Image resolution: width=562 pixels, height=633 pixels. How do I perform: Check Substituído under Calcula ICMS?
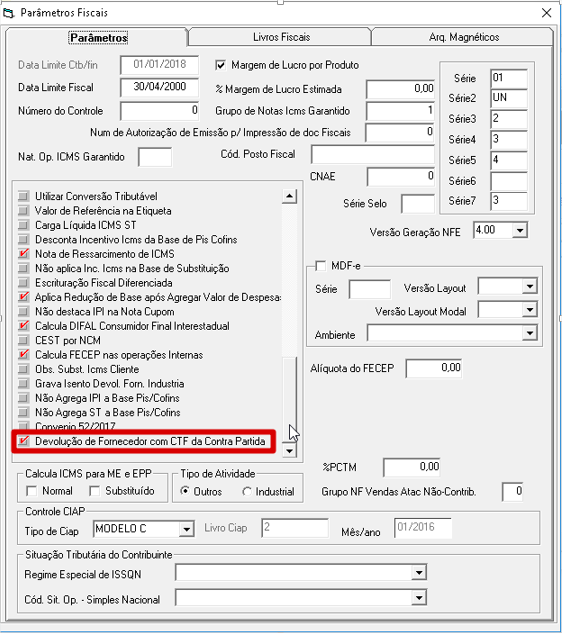94,491
